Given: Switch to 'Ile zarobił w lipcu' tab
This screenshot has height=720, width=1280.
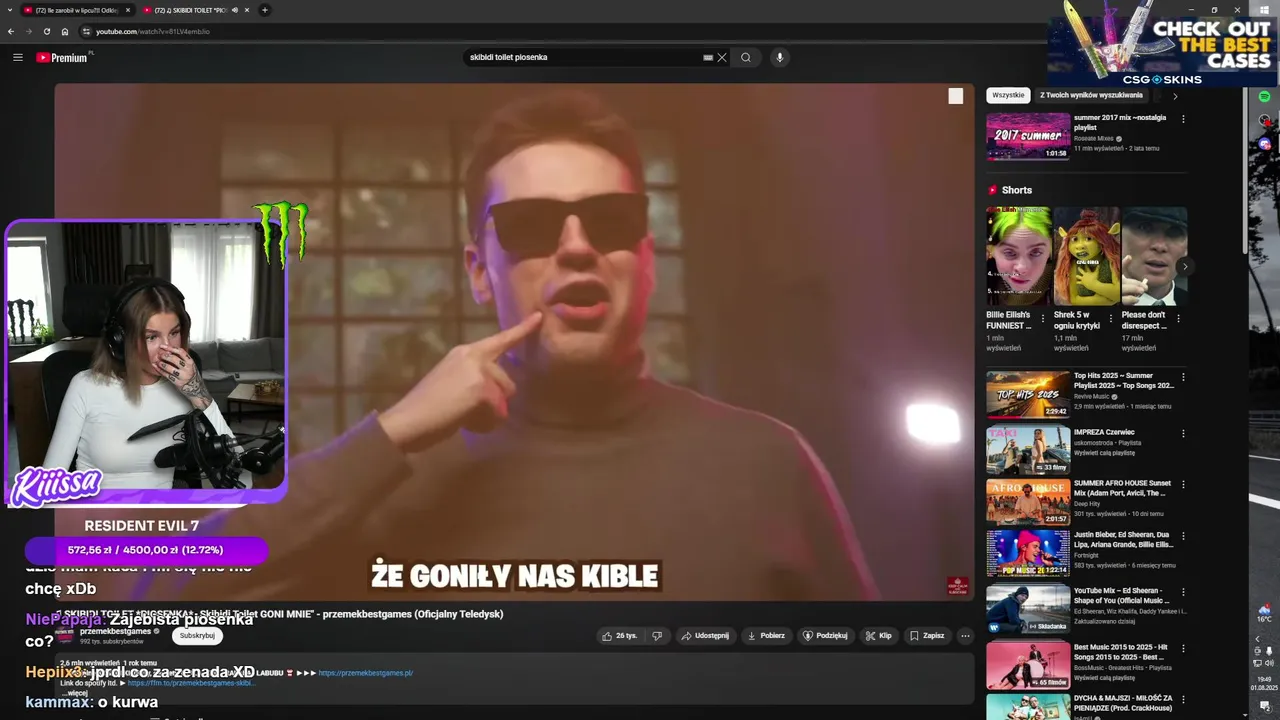Looking at the screenshot, I should click(76, 10).
